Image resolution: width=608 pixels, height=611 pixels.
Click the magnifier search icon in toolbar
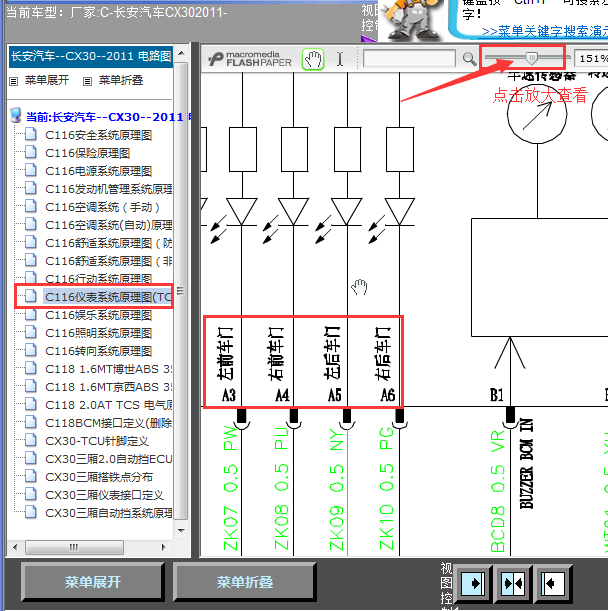pos(469,59)
